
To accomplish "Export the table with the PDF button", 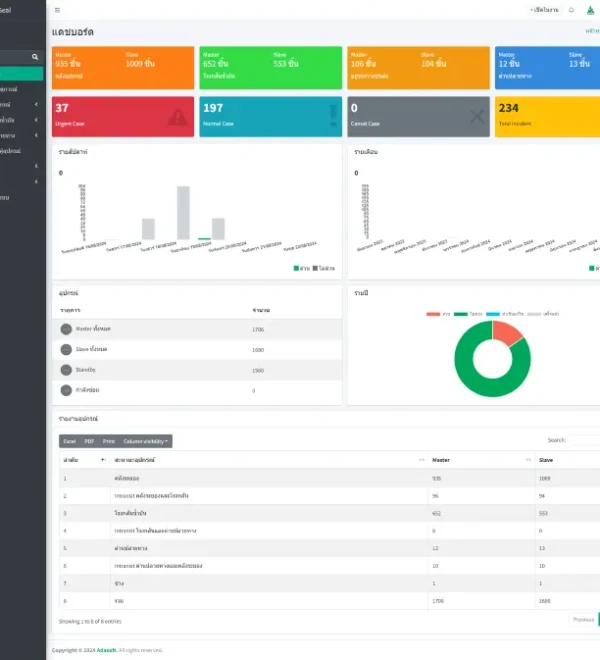I will pyautogui.click(x=89, y=441).
